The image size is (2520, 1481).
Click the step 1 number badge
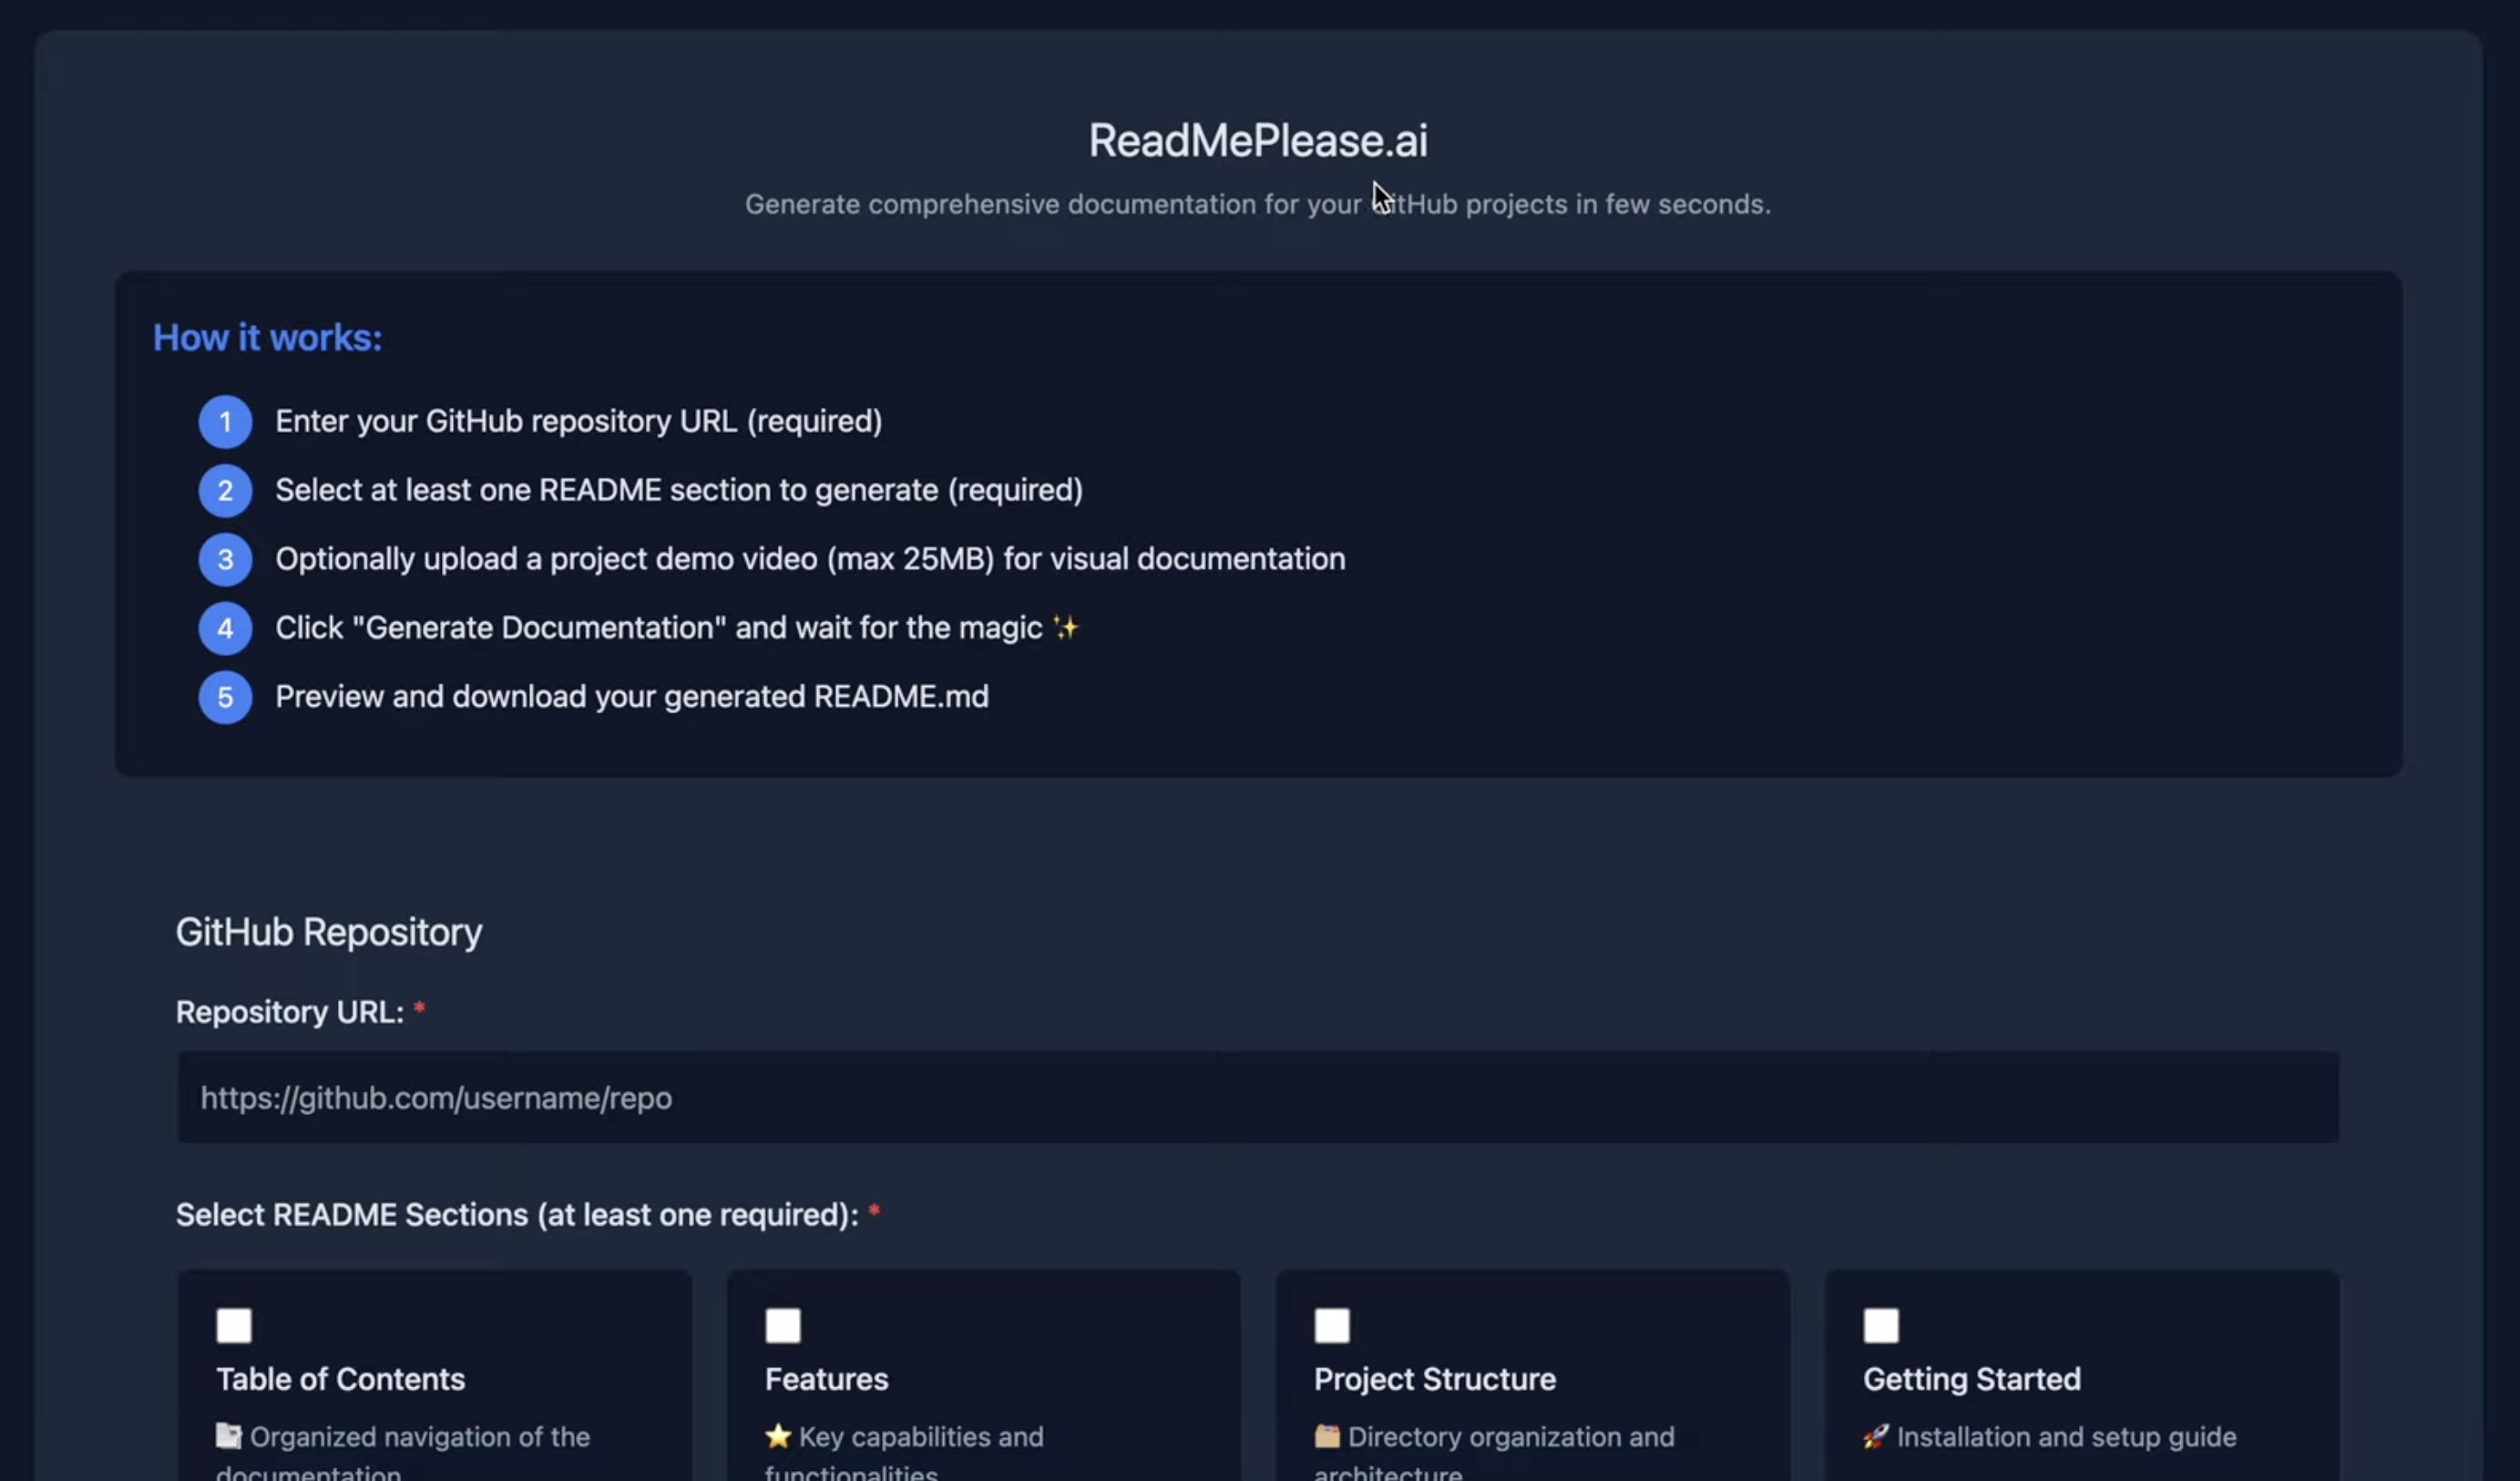point(225,421)
